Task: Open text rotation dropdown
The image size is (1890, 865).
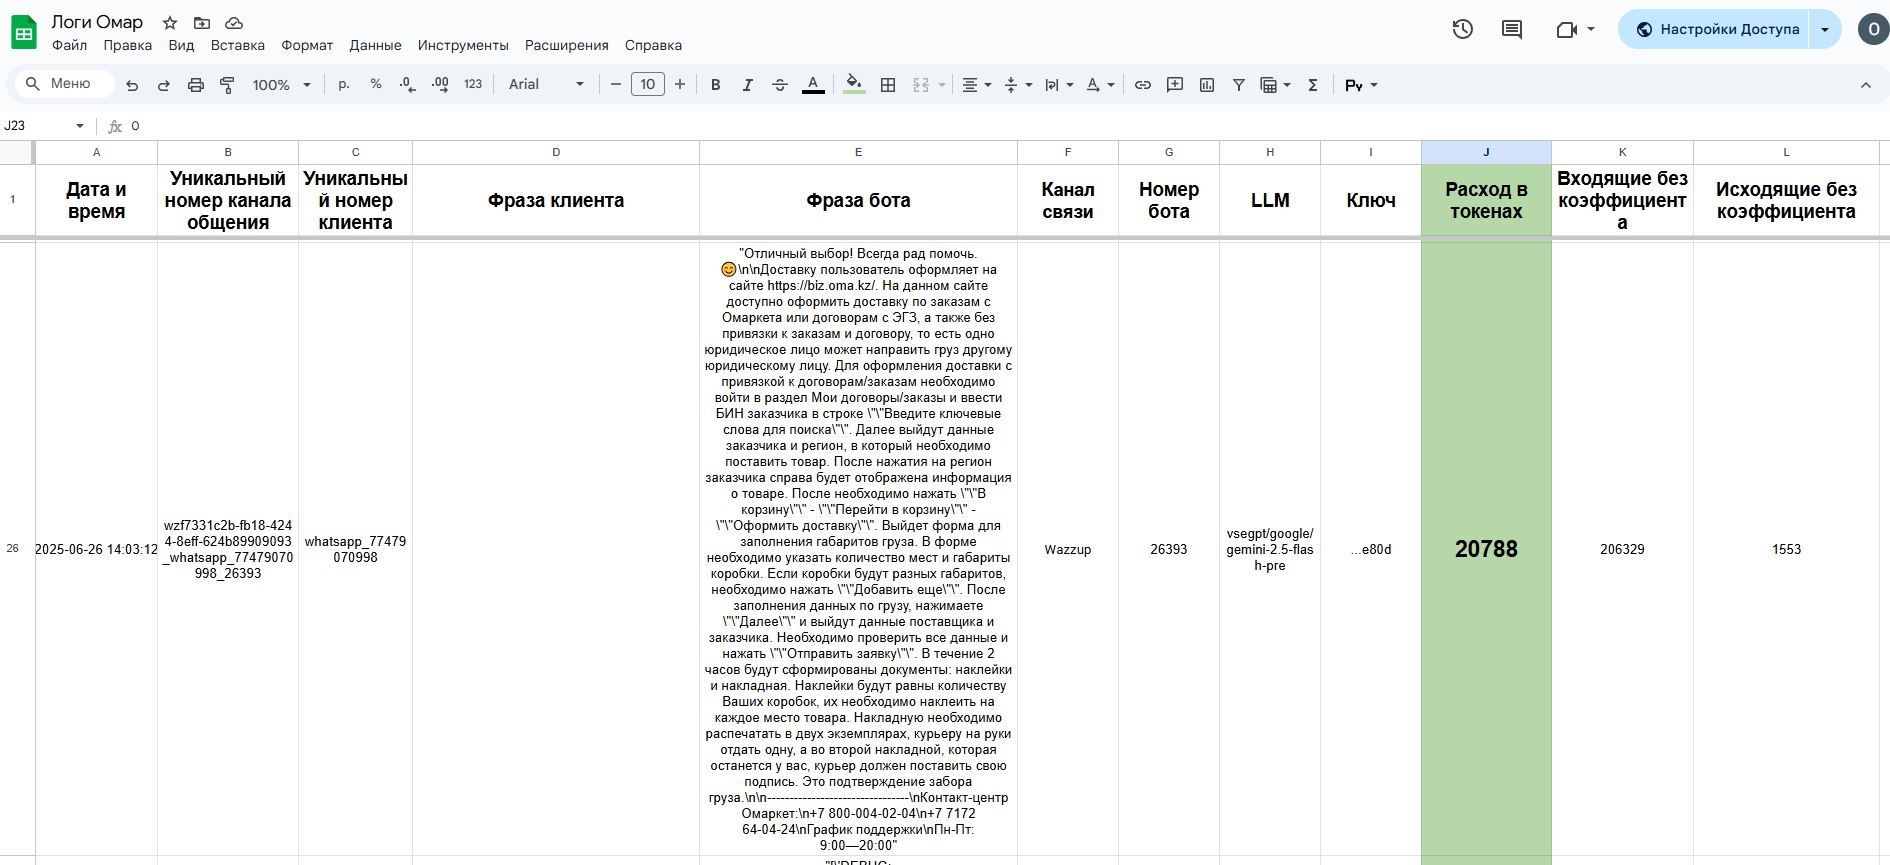Action: (x=1100, y=85)
